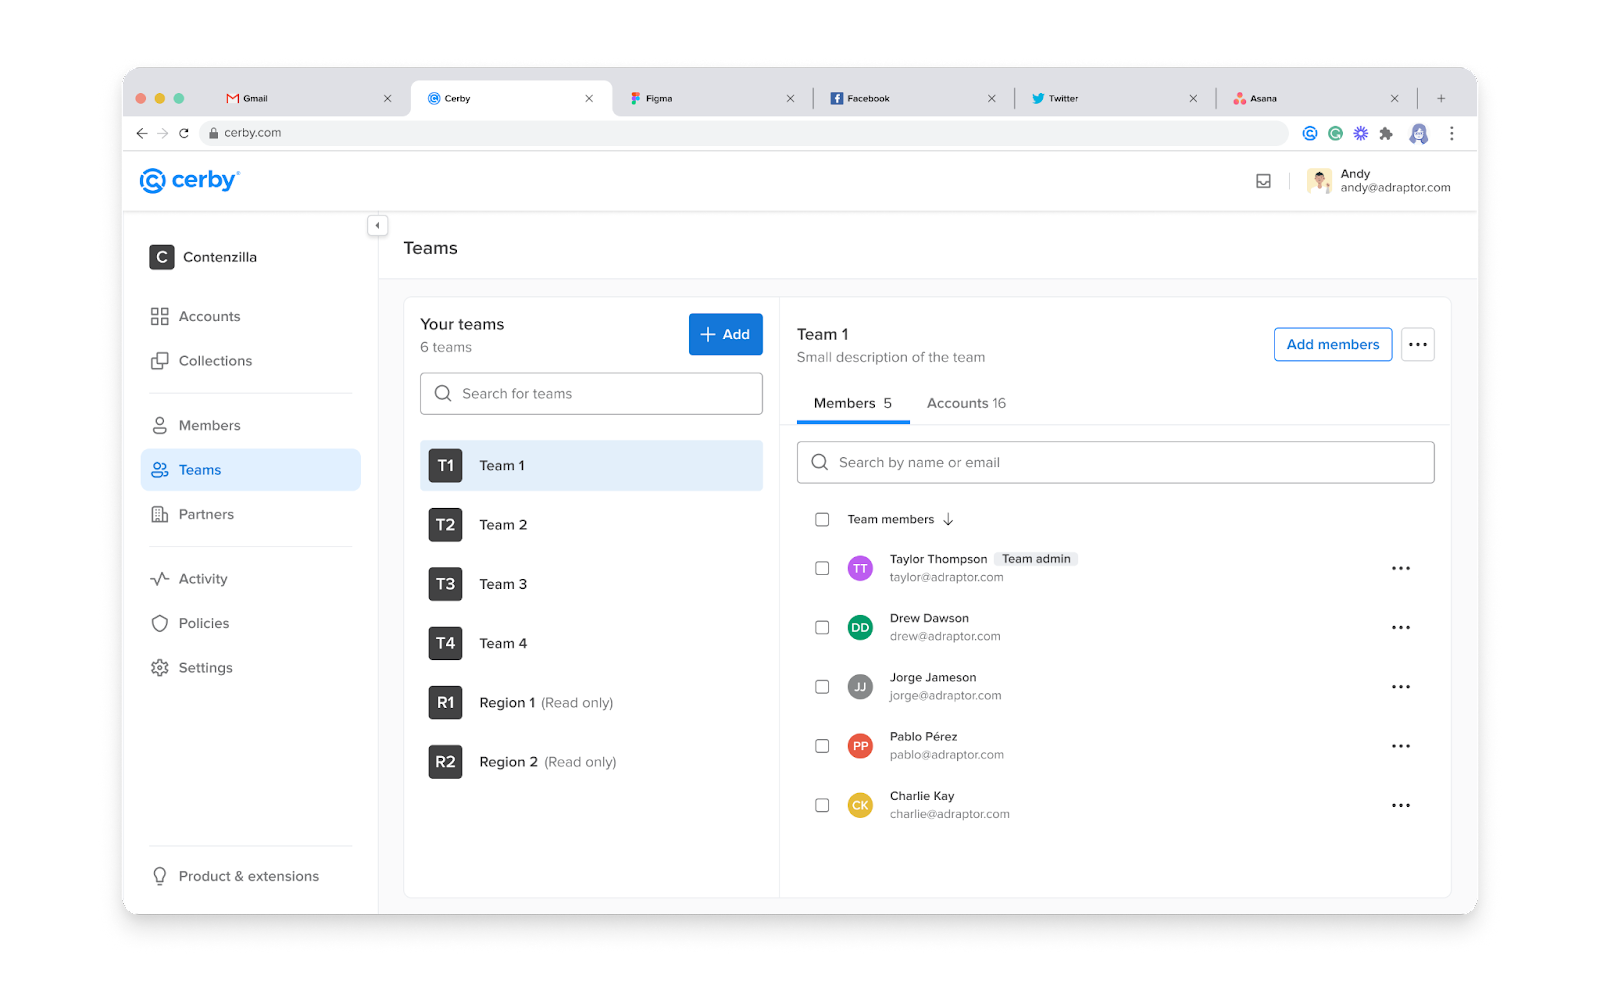Switch to the Figma browser tab
This screenshot has width=1600, height=982.
[x=712, y=98]
